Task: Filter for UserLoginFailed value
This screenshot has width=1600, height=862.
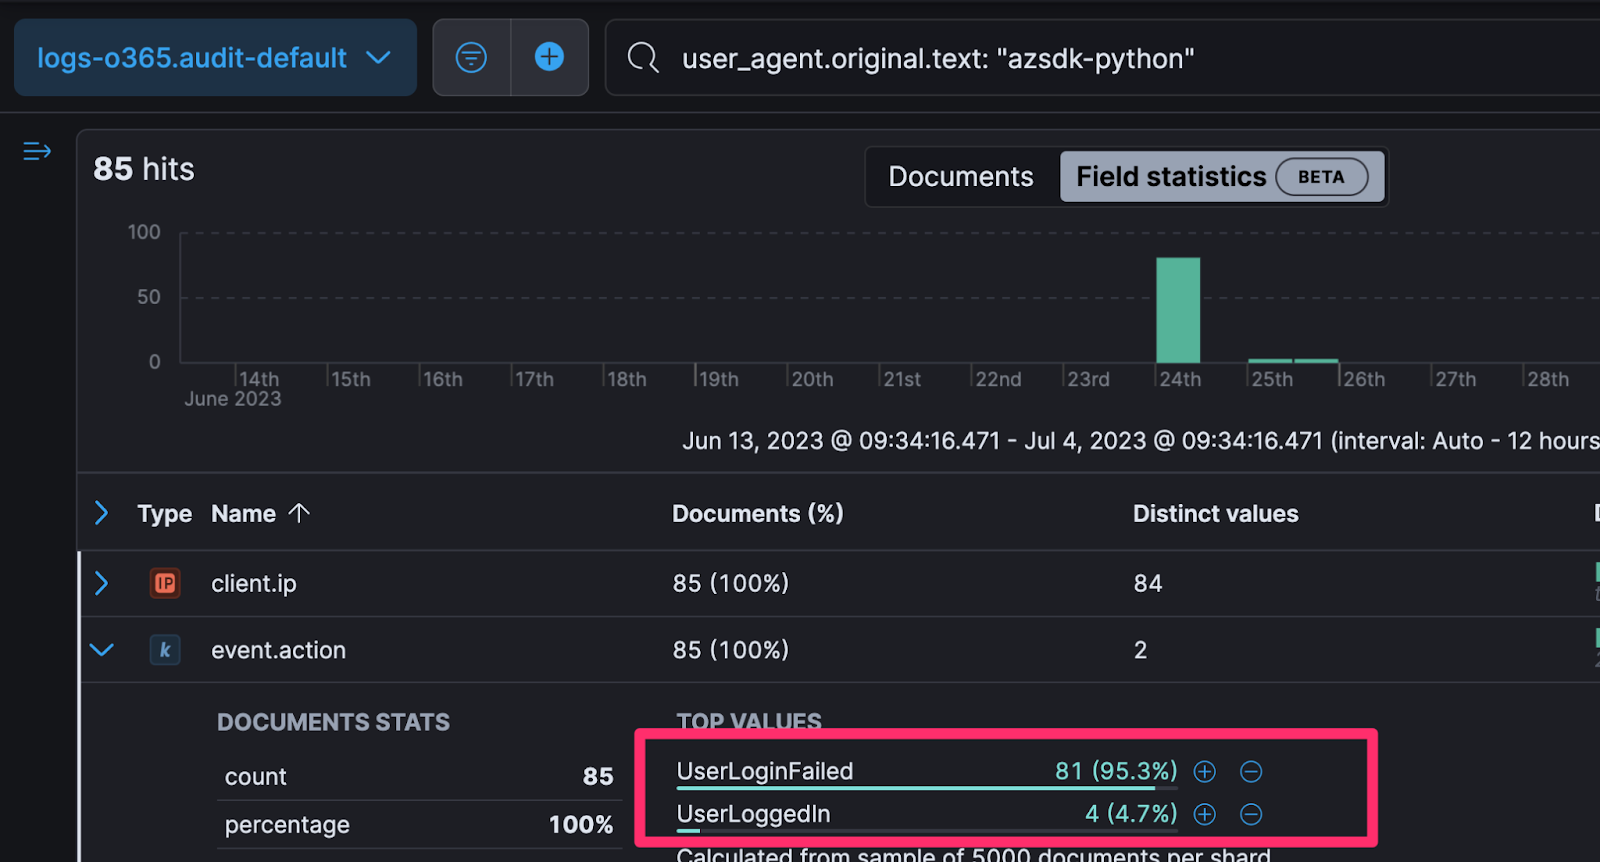Action: (1205, 772)
